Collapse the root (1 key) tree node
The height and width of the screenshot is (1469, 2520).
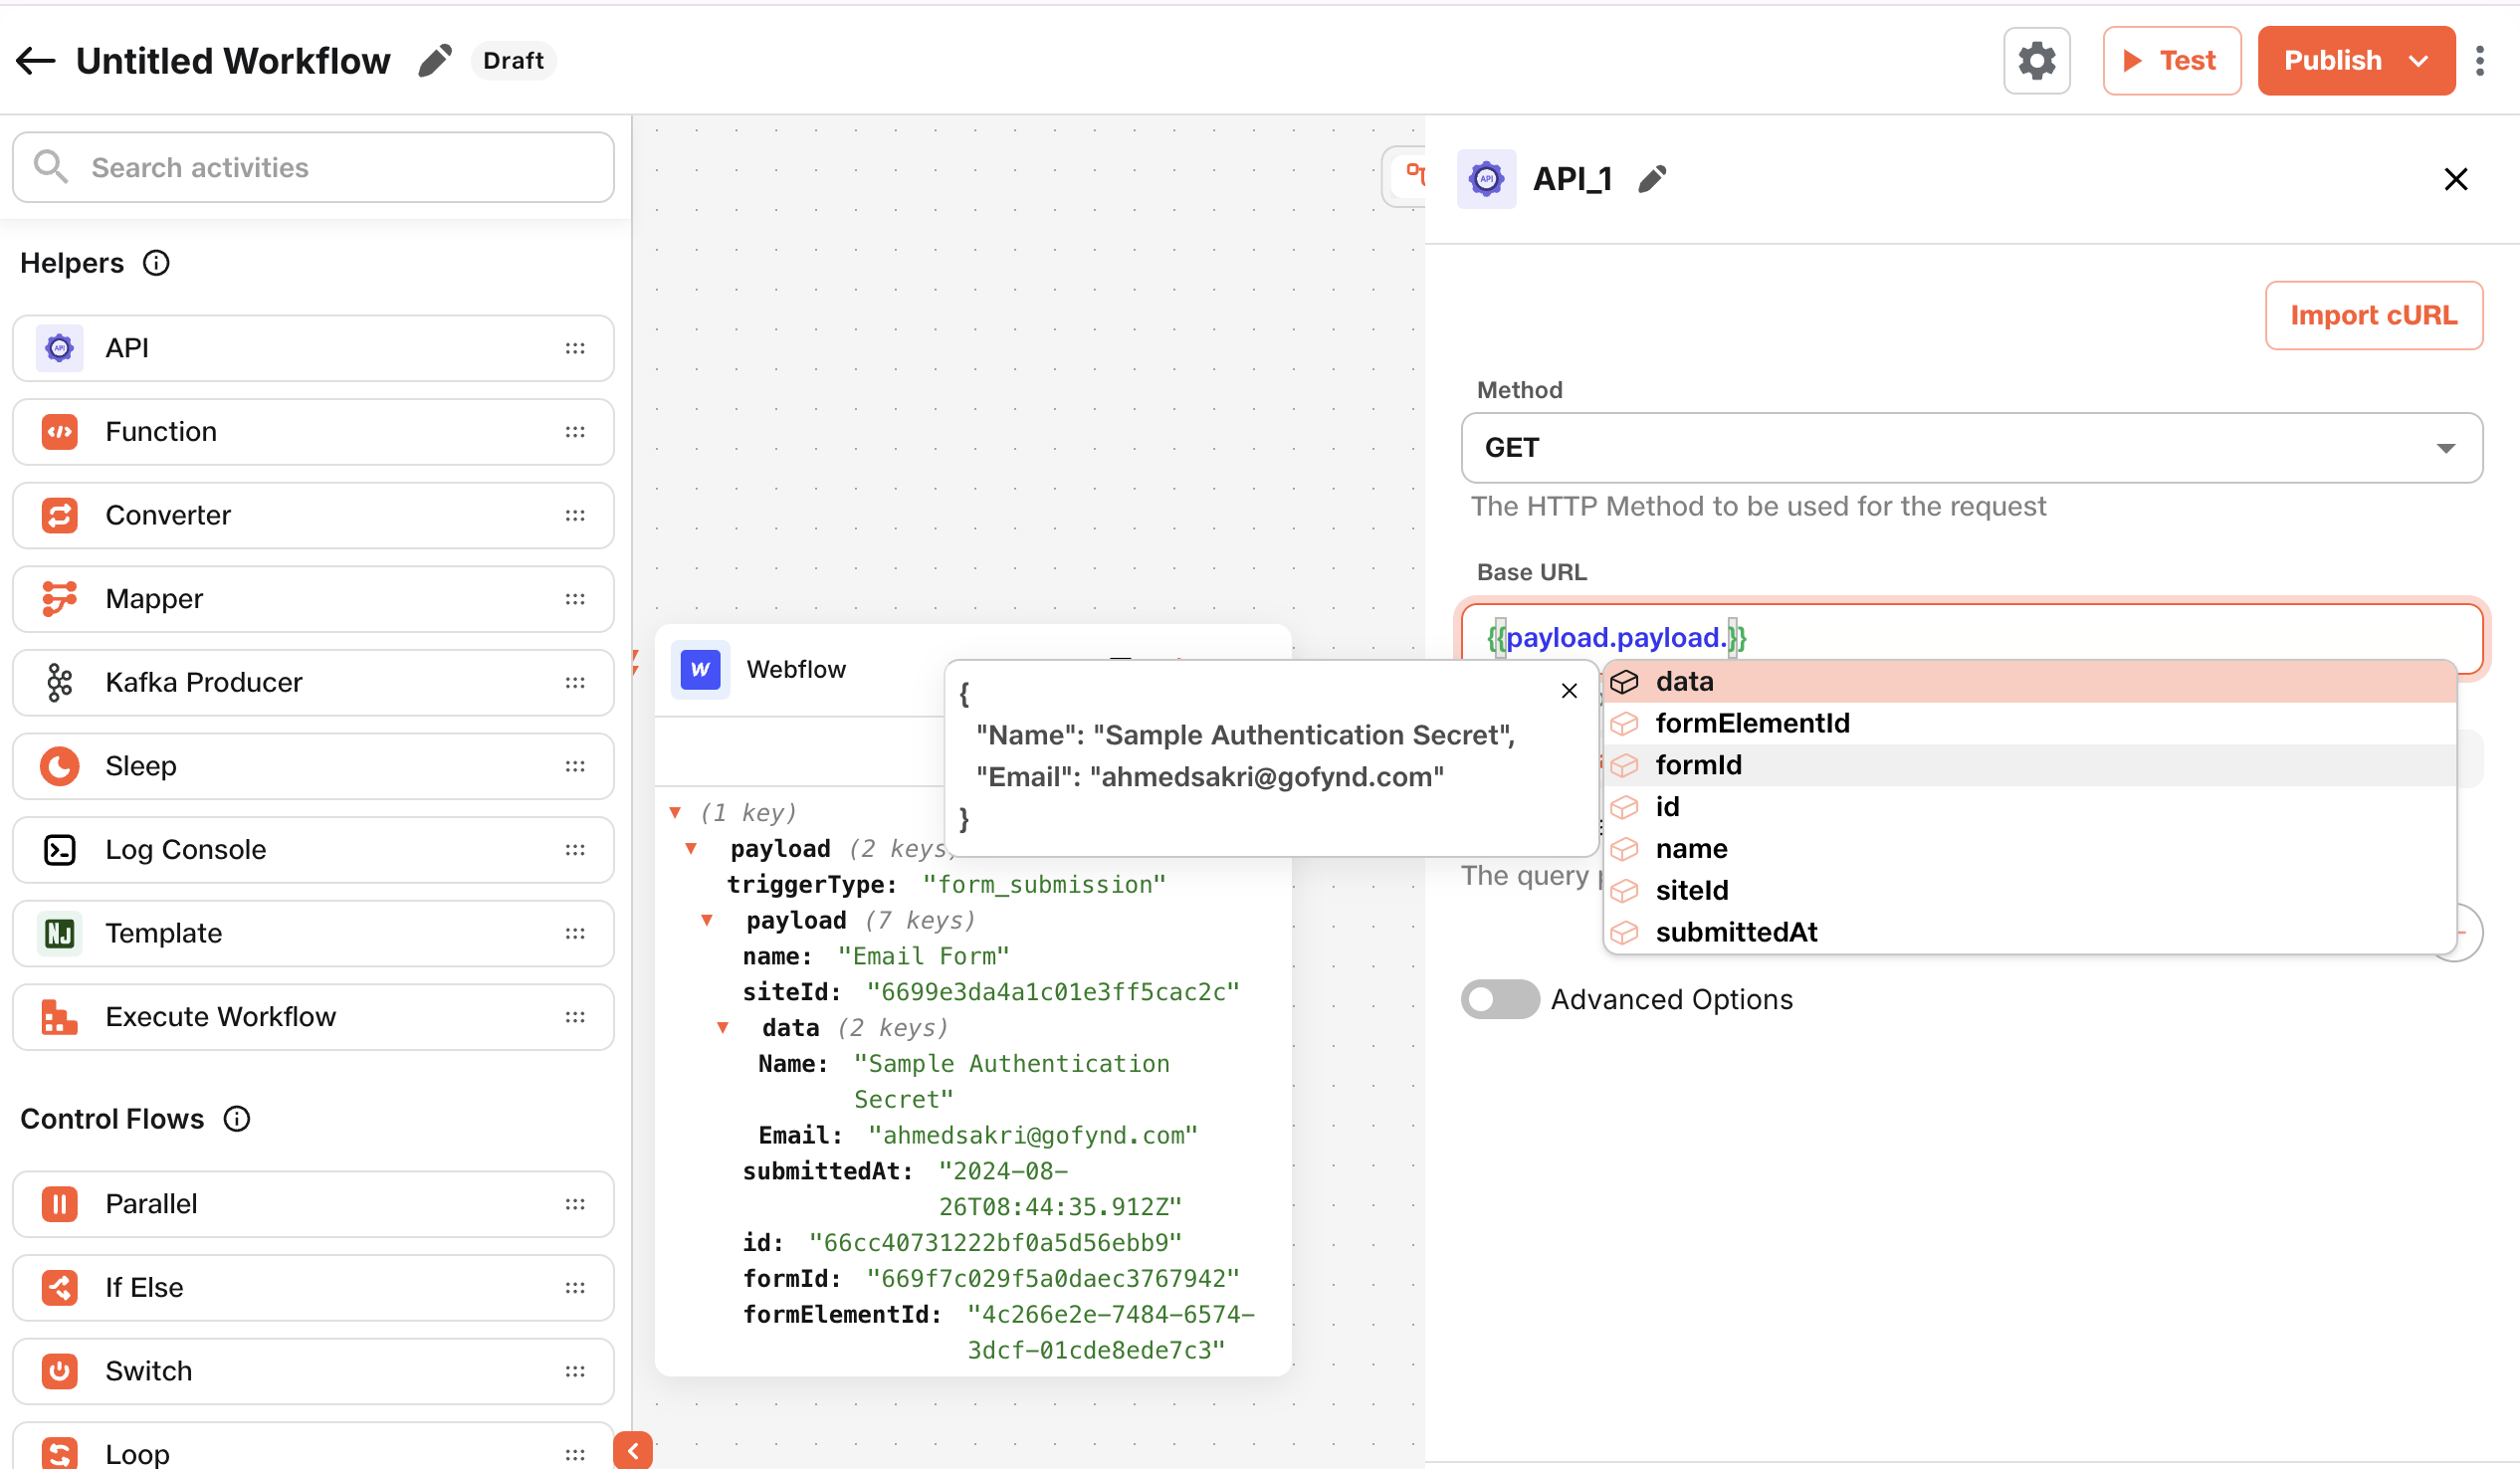click(675, 813)
